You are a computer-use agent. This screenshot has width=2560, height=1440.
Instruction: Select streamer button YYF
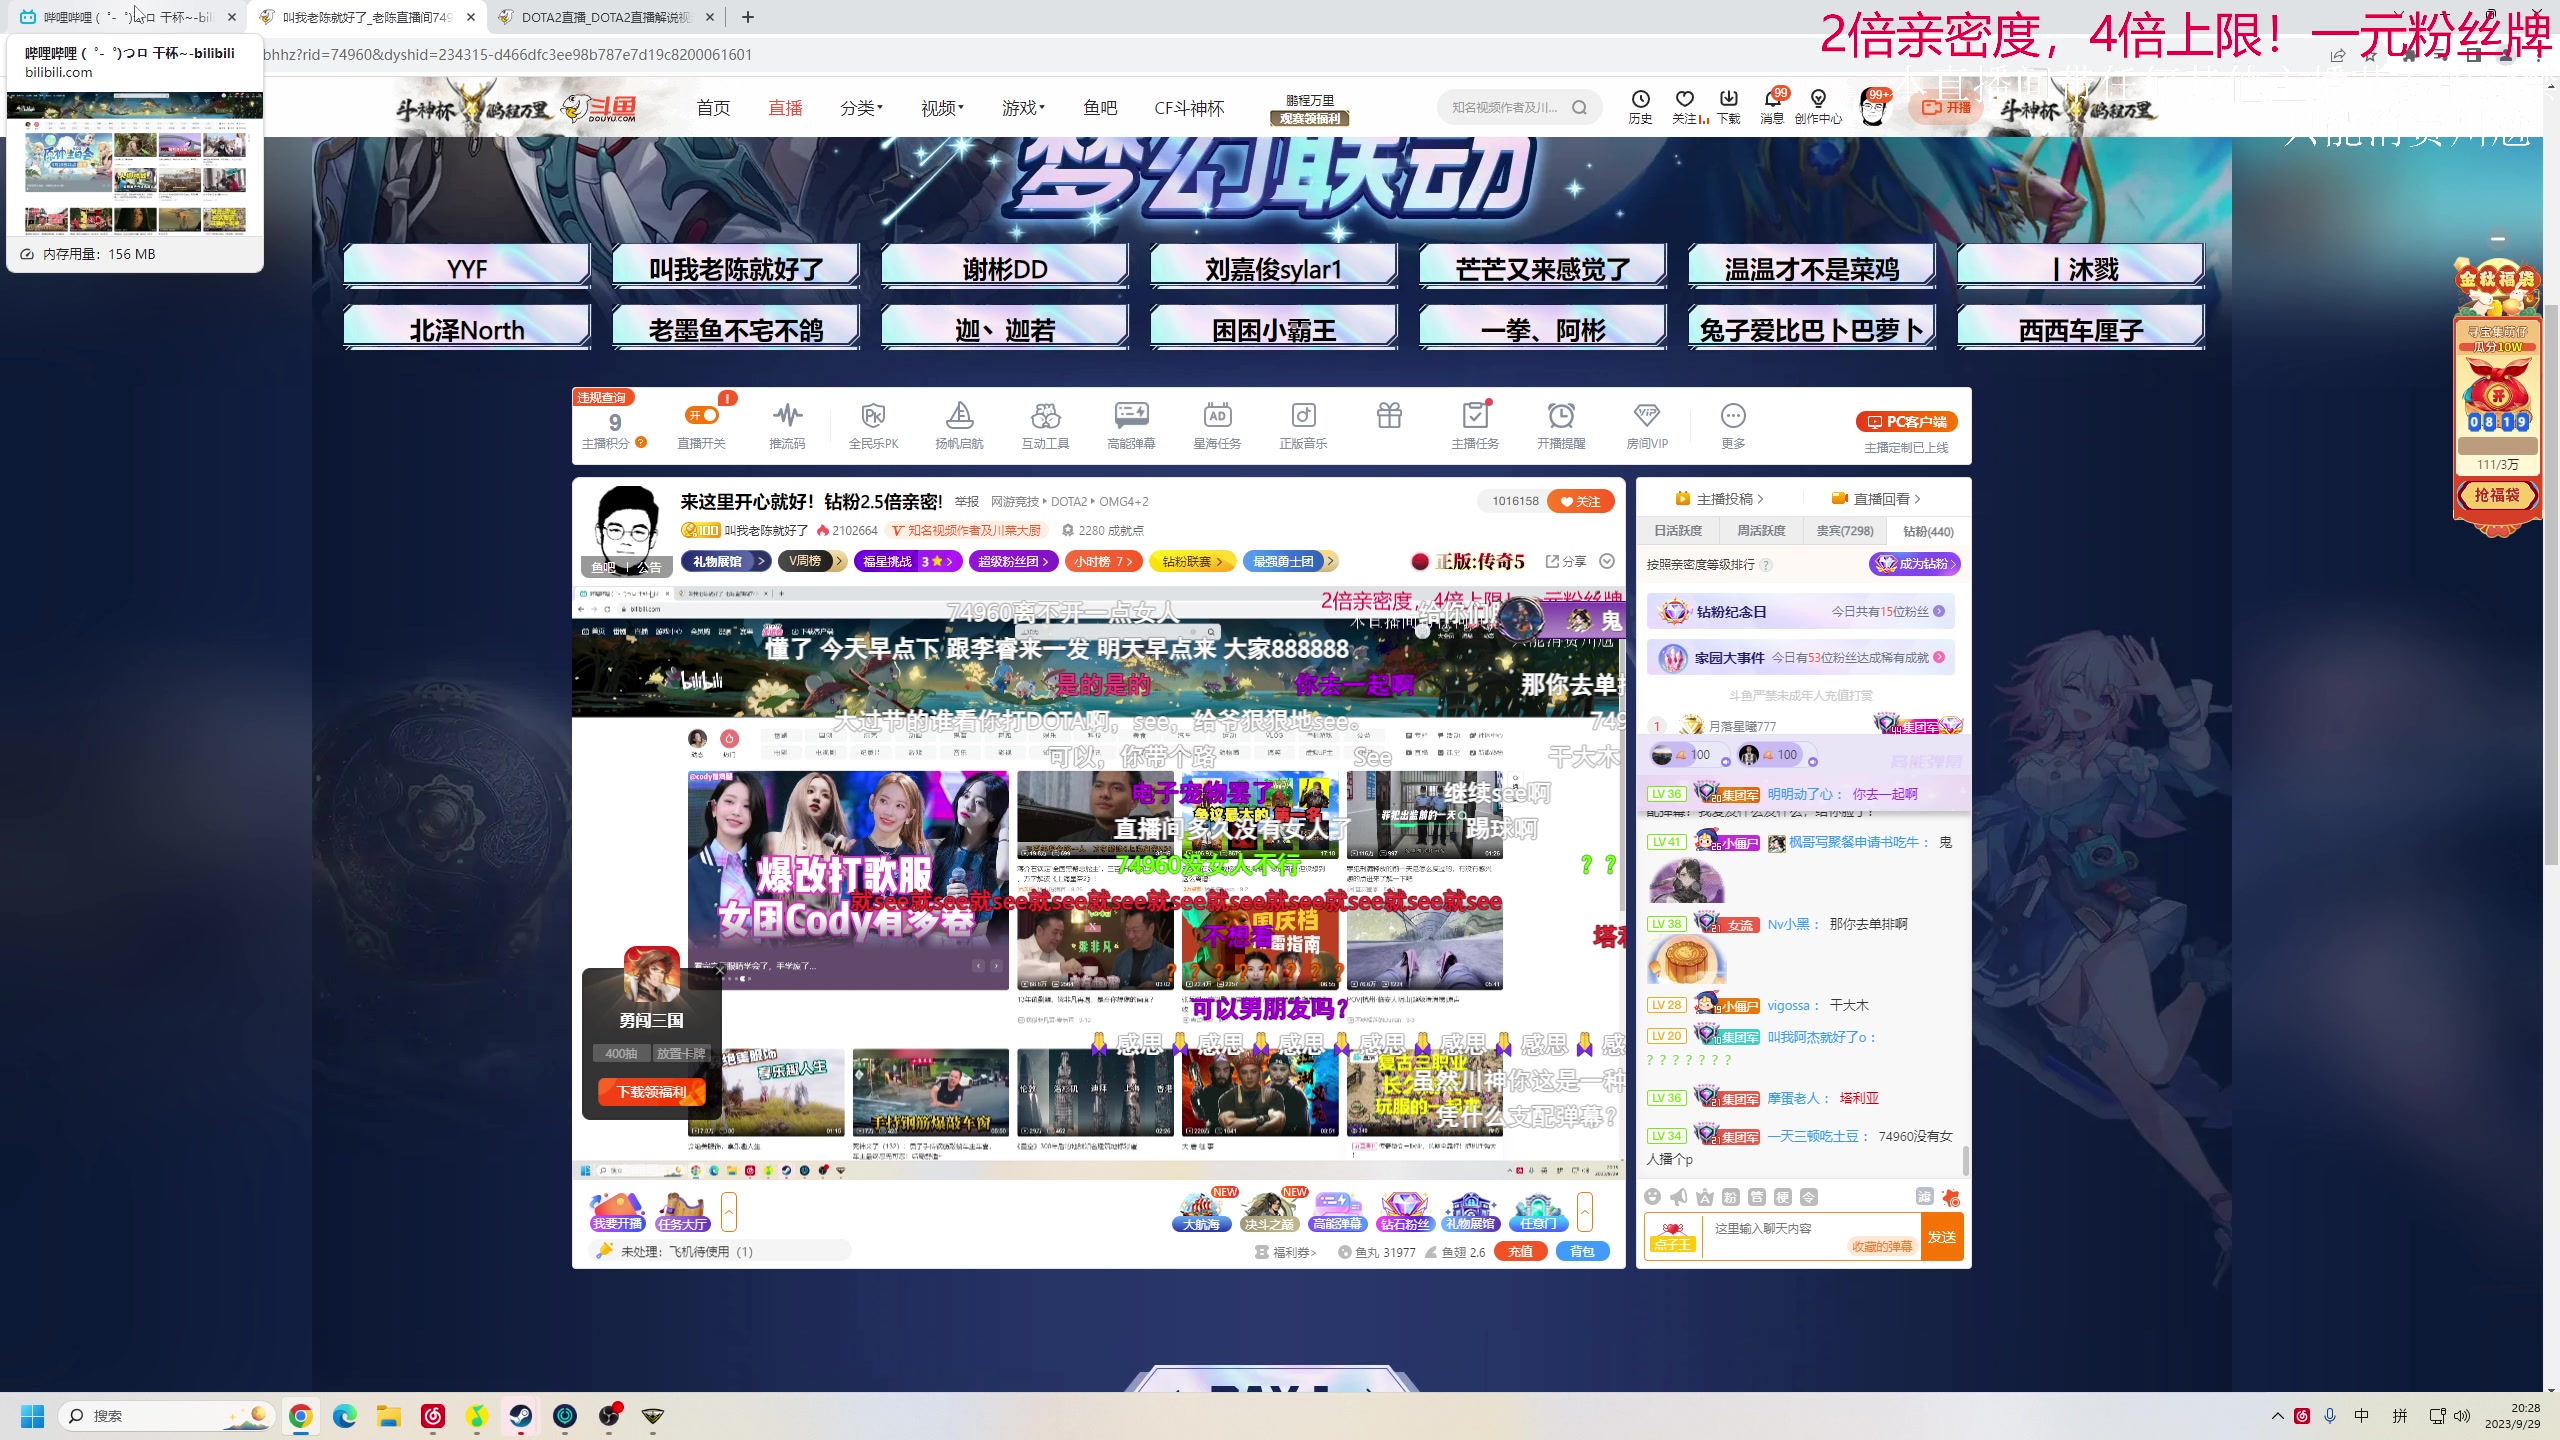(x=466, y=268)
